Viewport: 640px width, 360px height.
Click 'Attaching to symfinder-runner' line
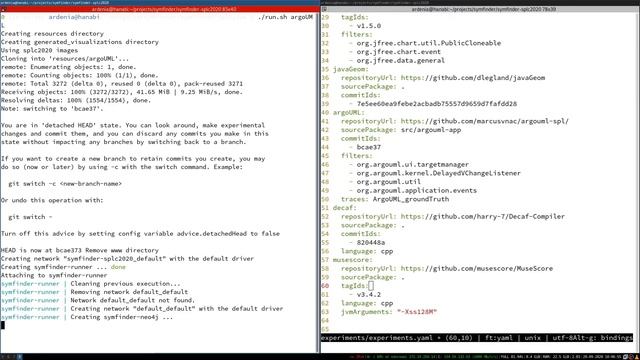pyautogui.click(x=54, y=276)
